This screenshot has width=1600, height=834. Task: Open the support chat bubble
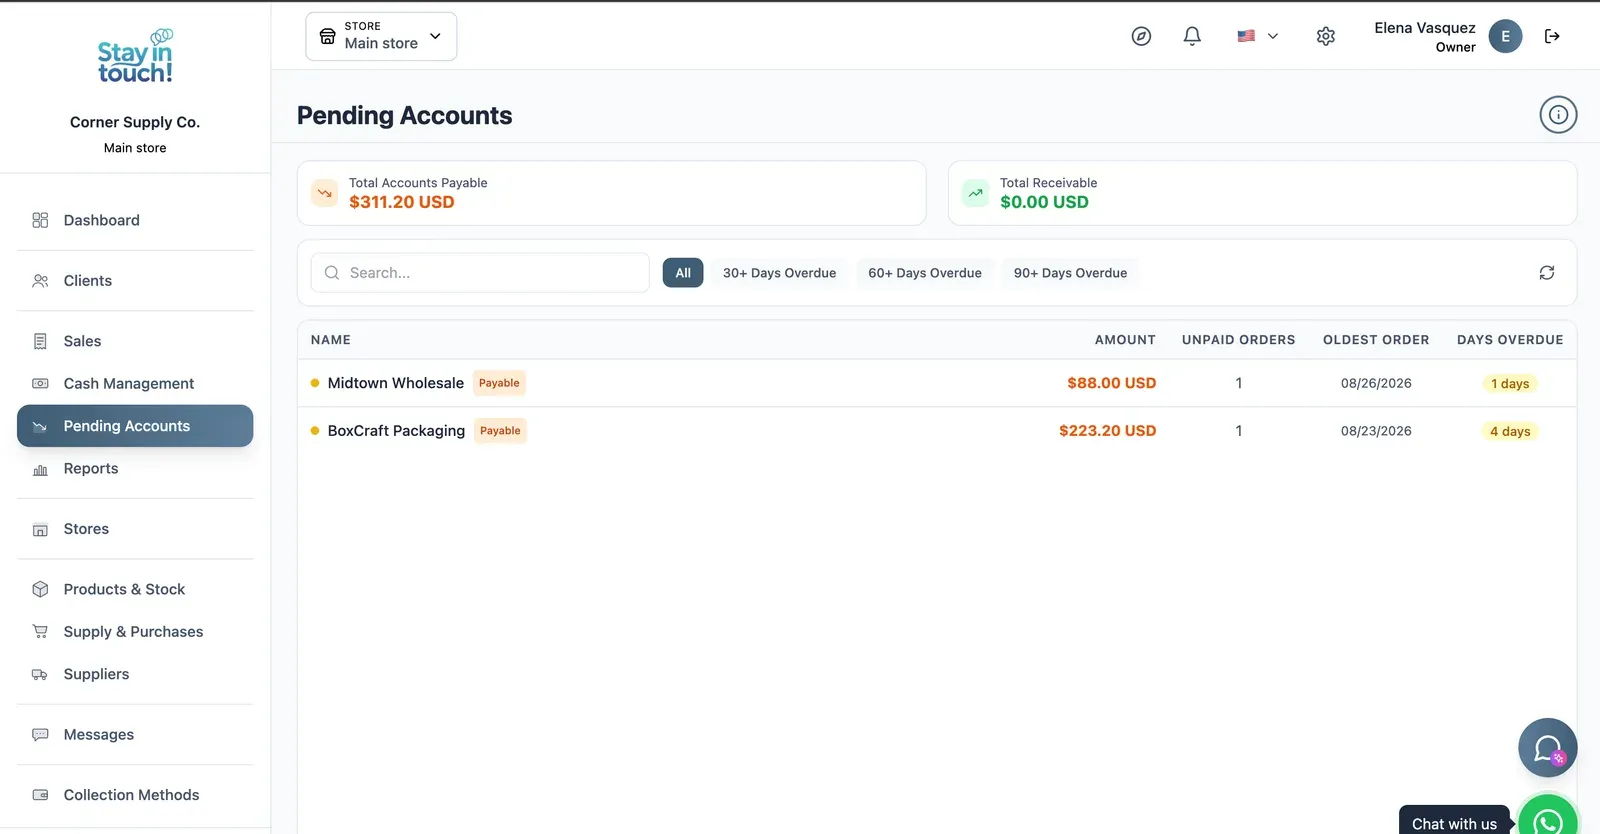tap(1548, 748)
